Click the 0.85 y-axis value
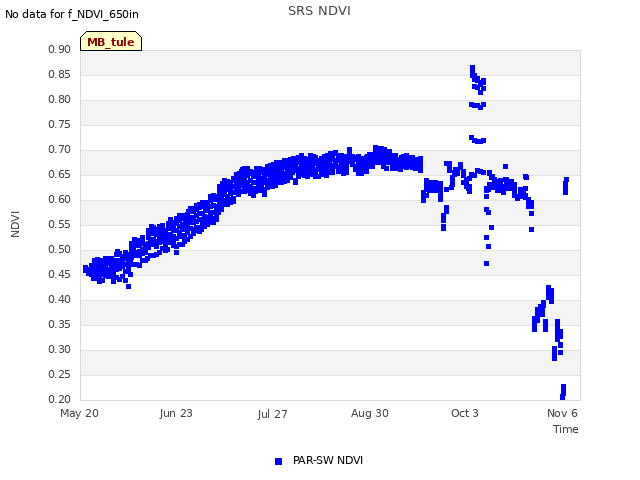This screenshot has height=480, width=640. (60, 74)
